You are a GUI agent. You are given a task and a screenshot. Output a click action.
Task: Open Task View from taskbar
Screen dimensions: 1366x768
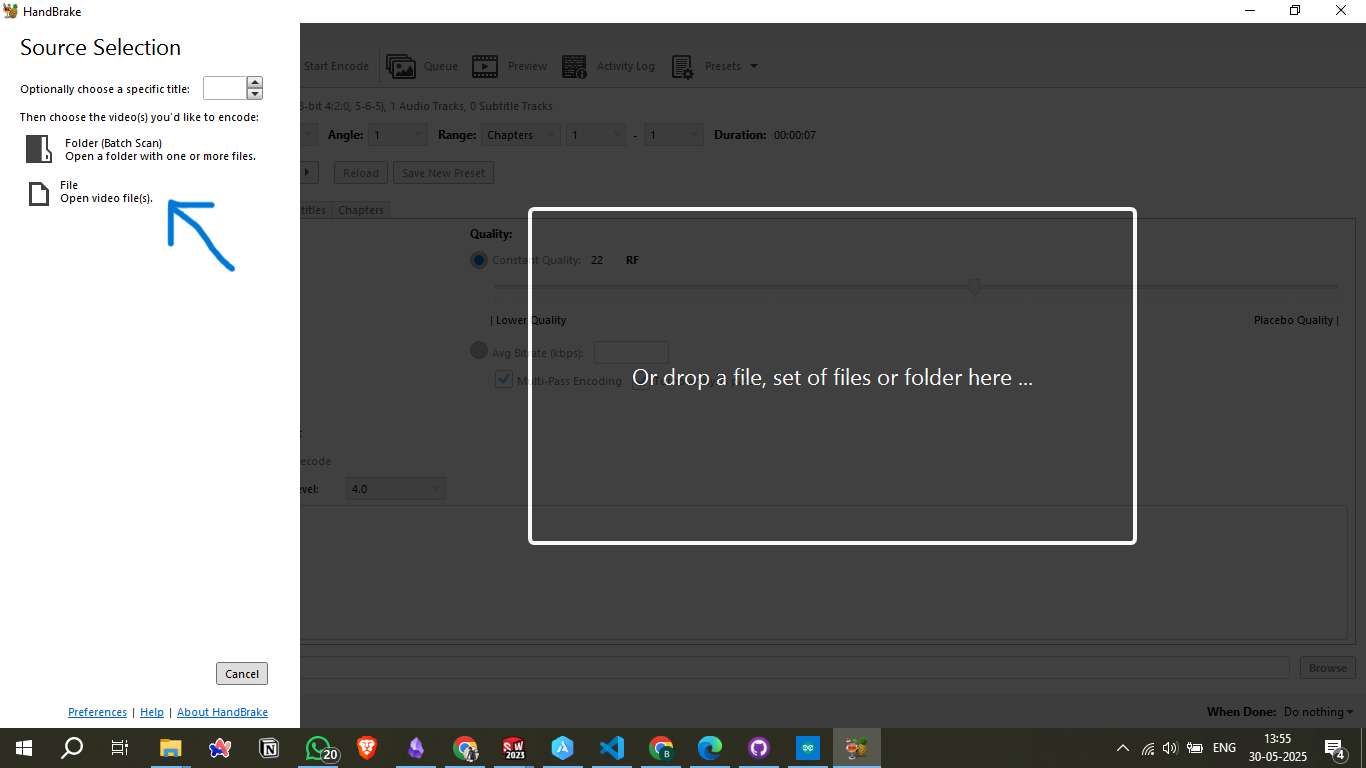120,748
